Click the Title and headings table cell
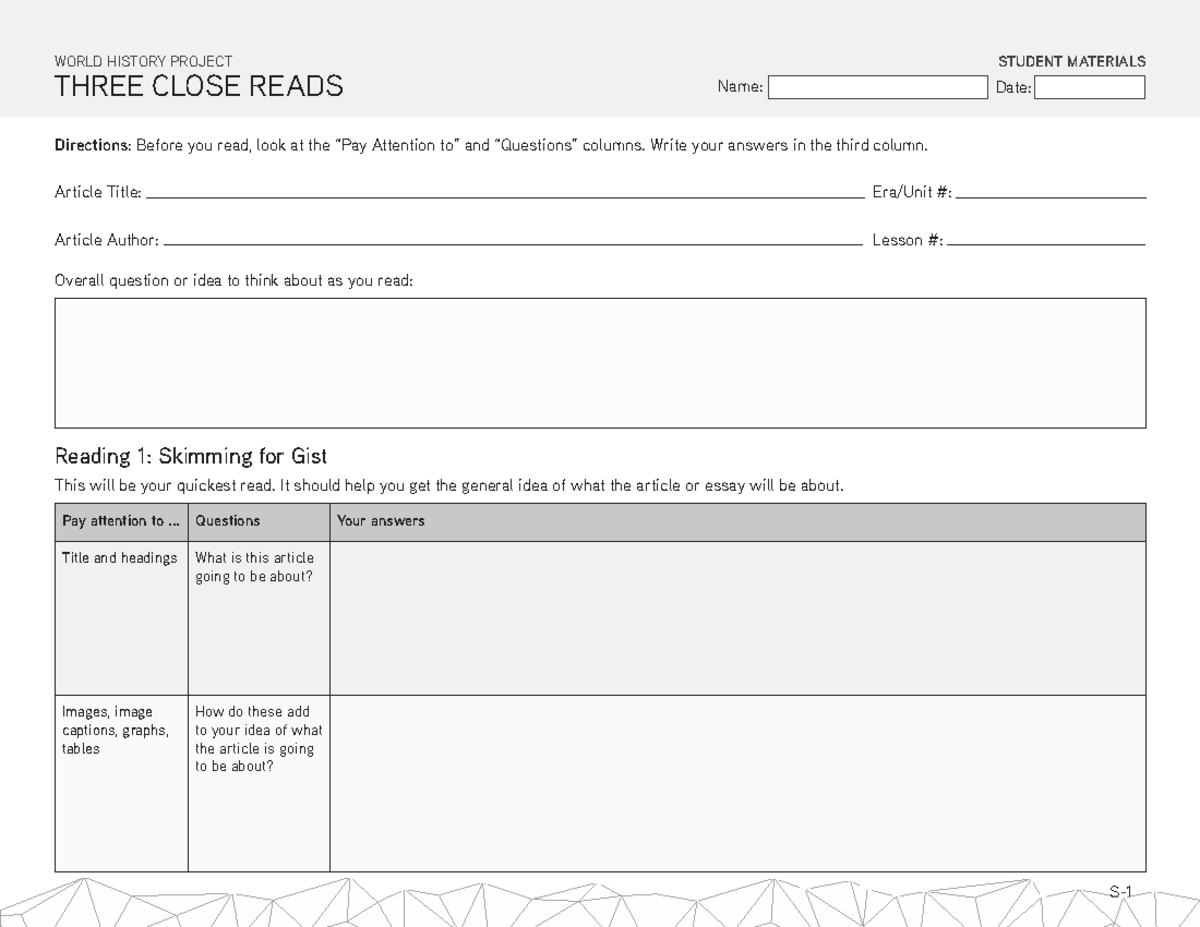This screenshot has height=927, width=1200. [113, 558]
